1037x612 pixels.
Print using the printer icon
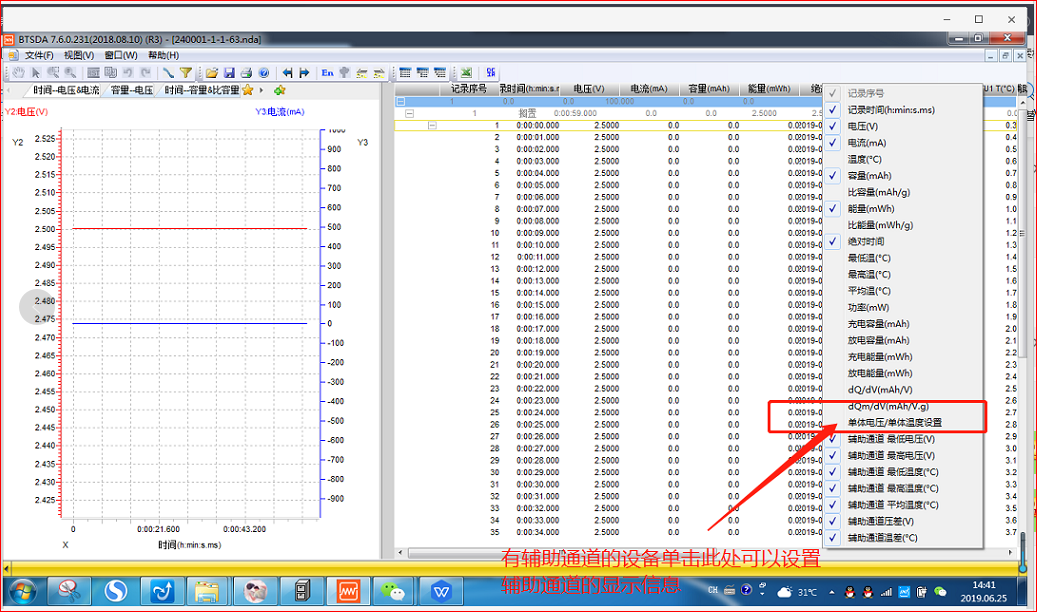[x=246, y=73]
